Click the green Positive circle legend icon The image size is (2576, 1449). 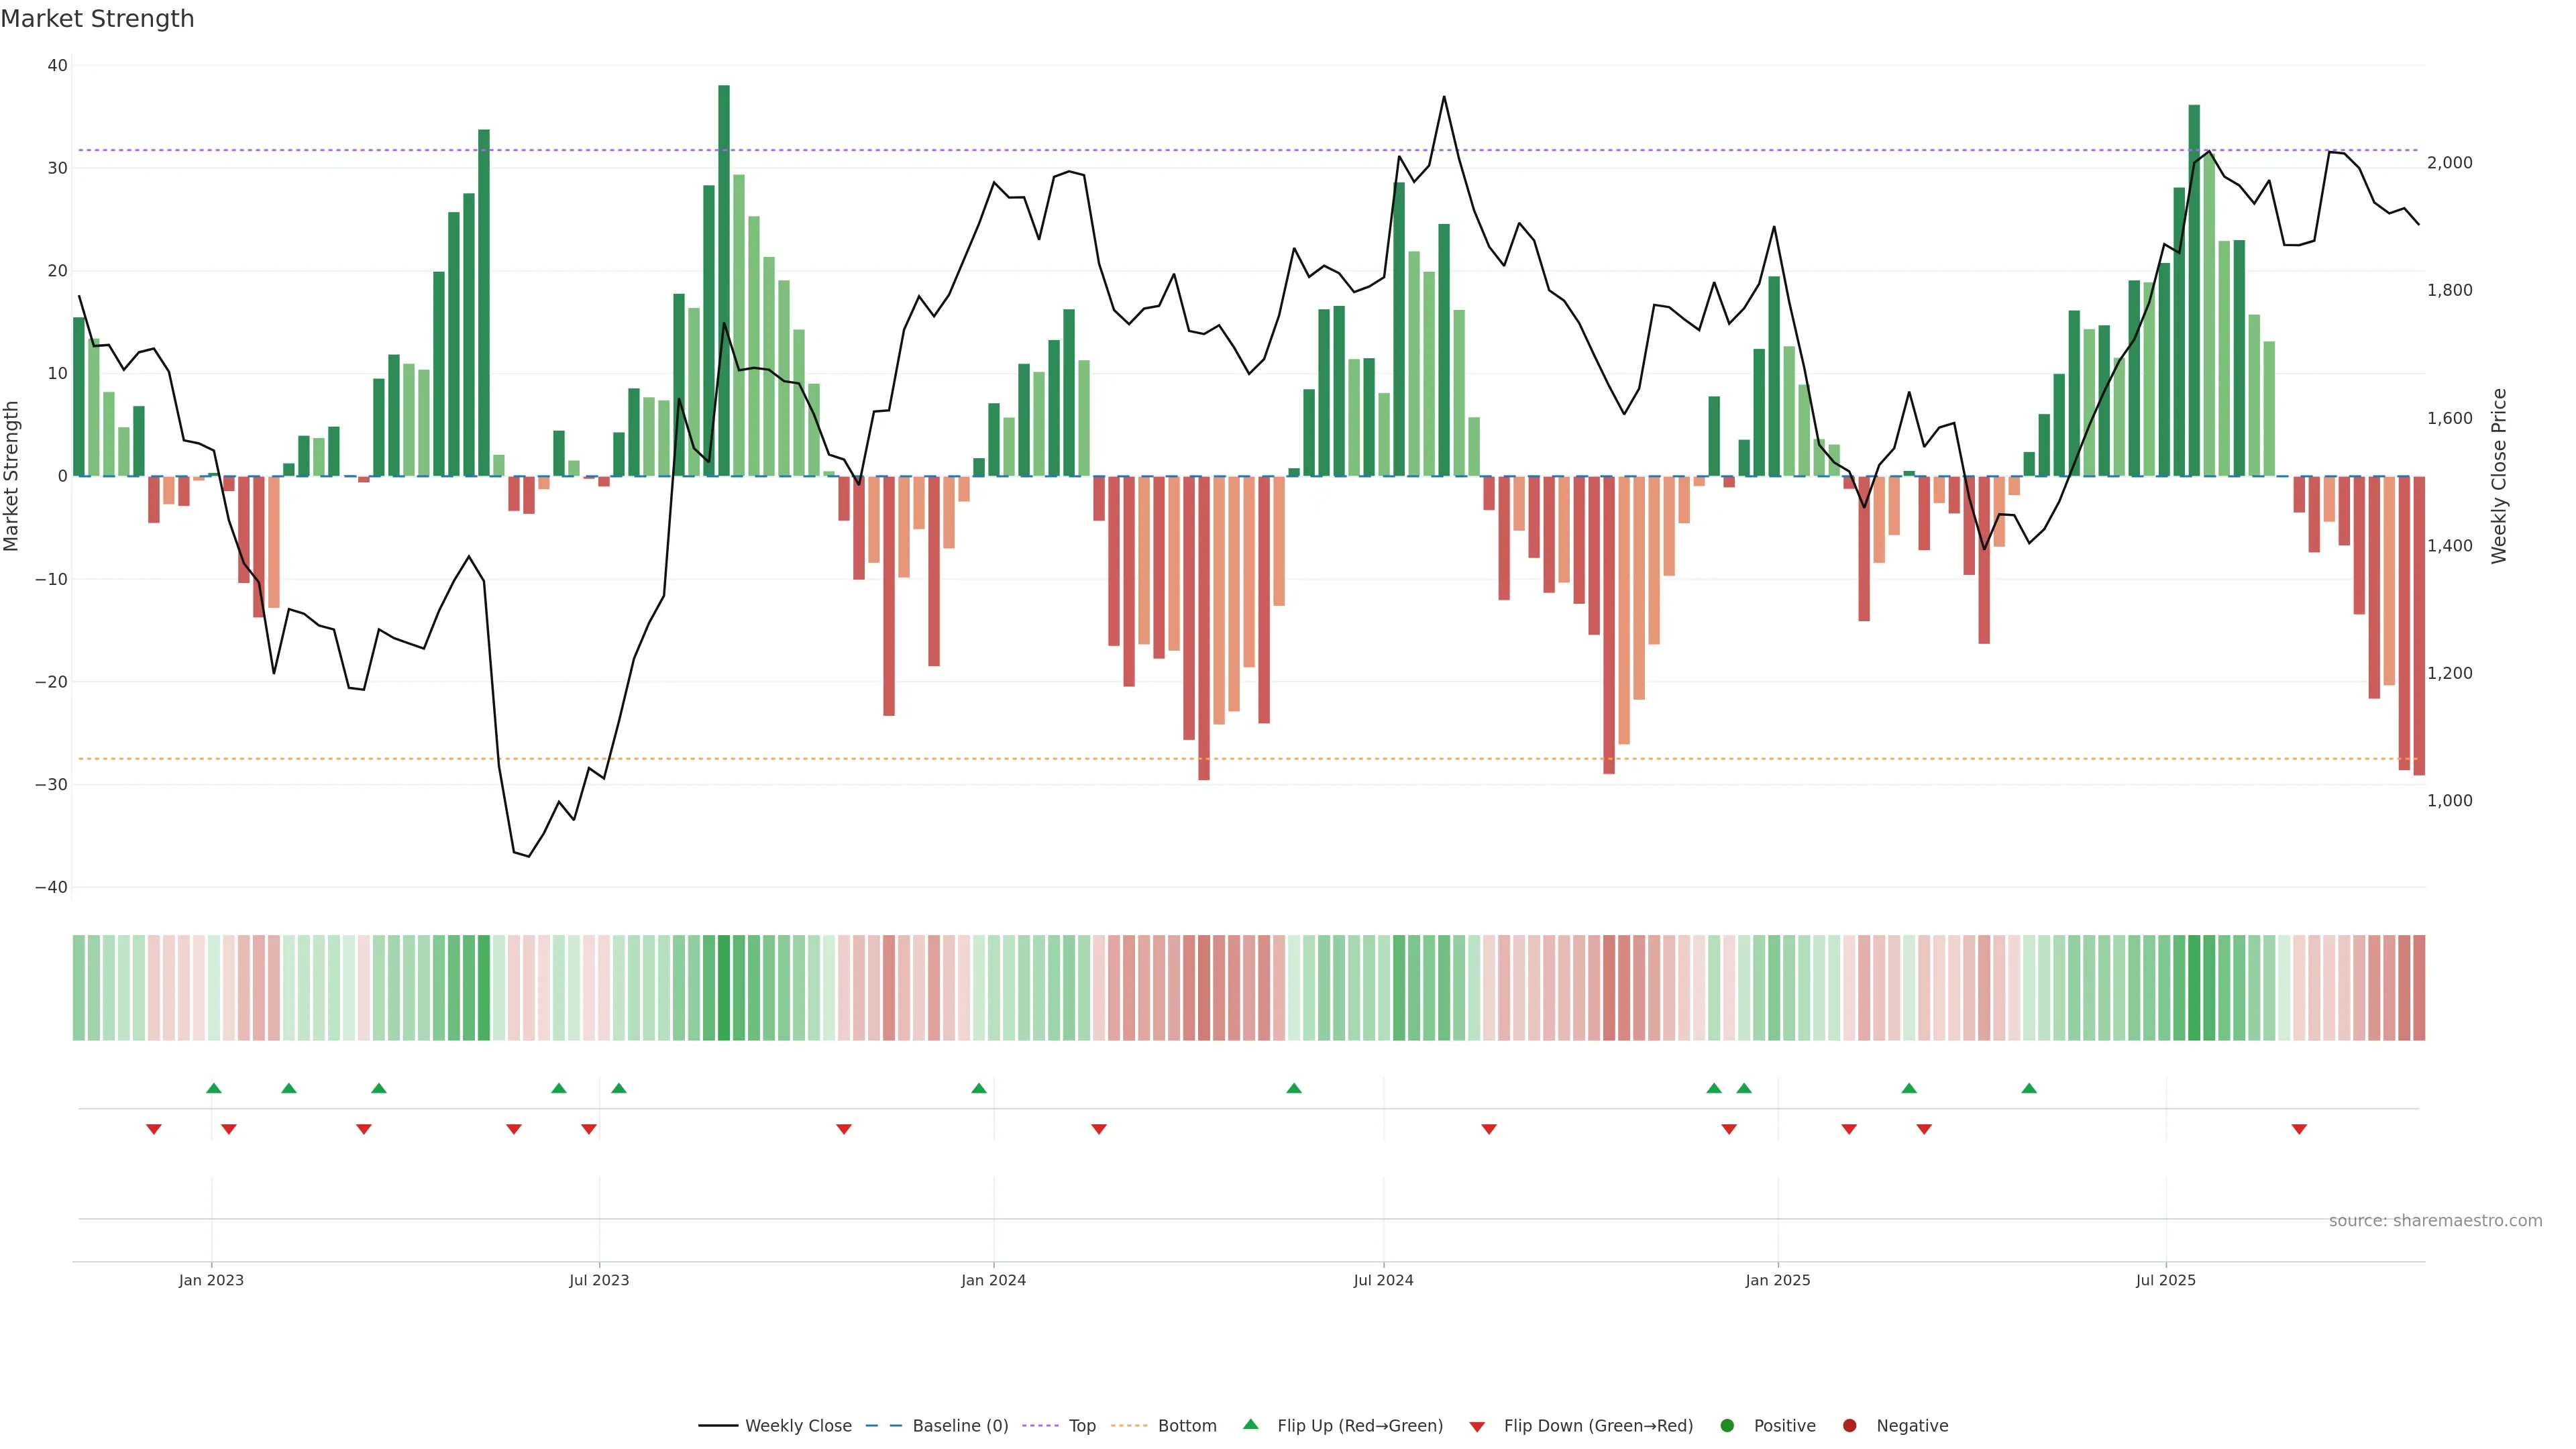(x=1727, y=1425)
